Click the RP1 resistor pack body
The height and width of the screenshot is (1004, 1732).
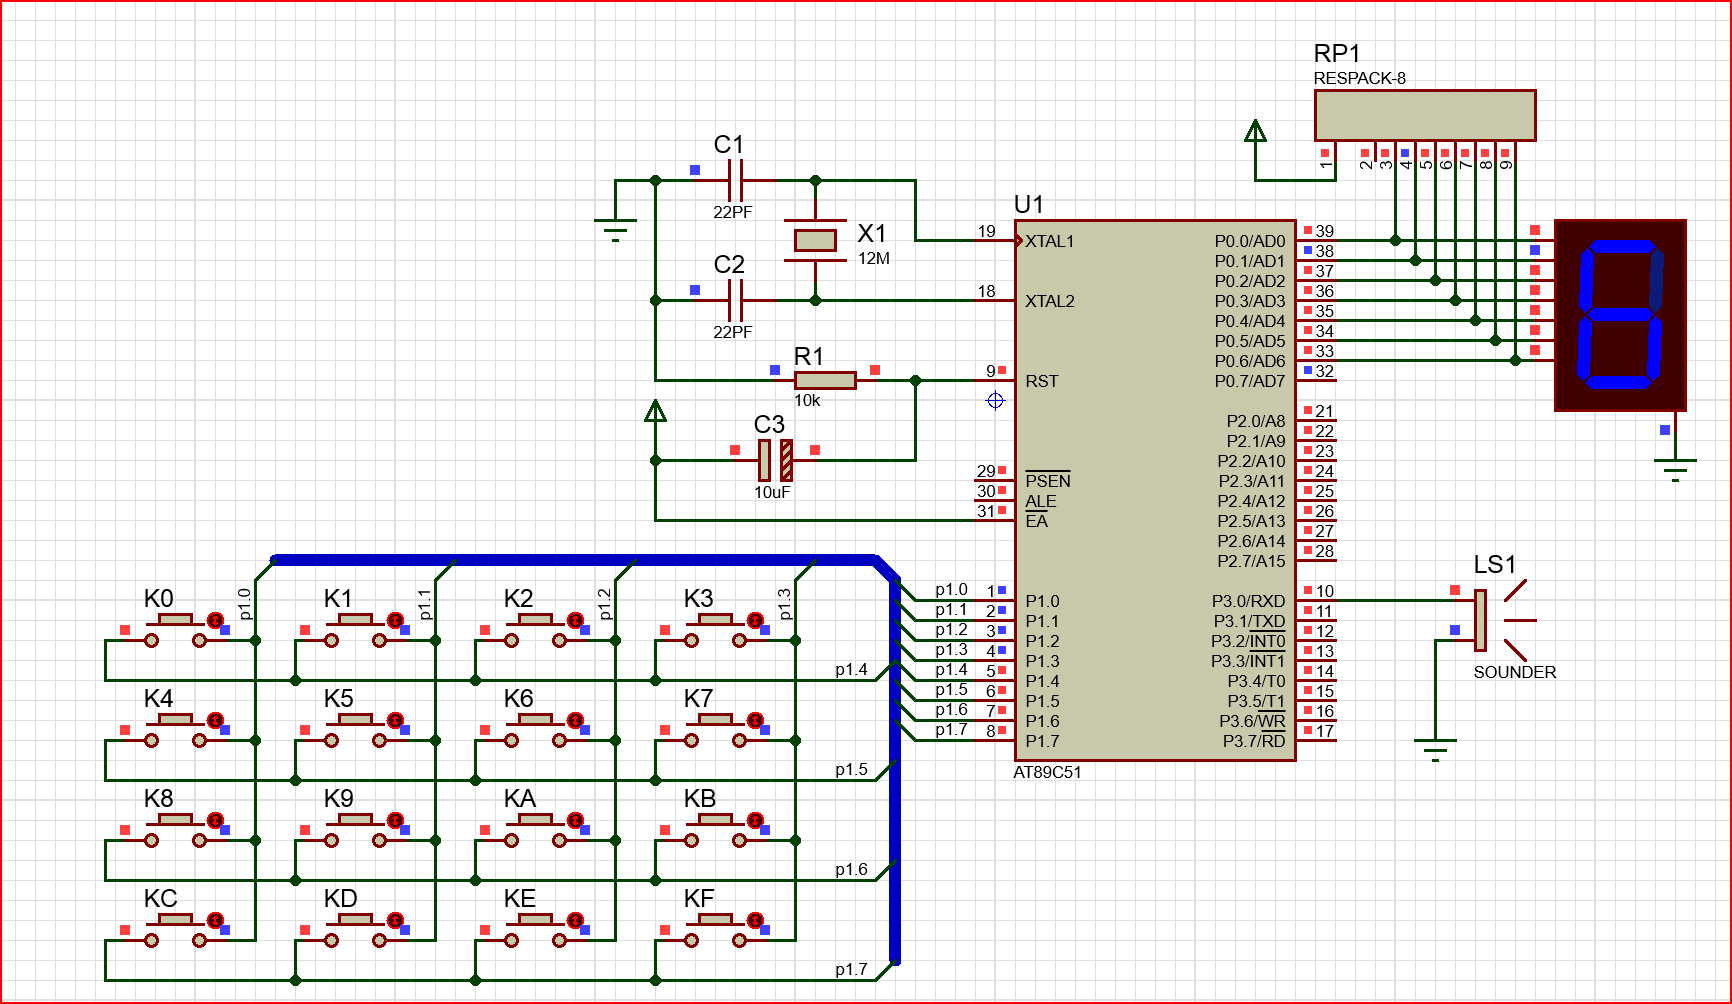pos(1425,115)
